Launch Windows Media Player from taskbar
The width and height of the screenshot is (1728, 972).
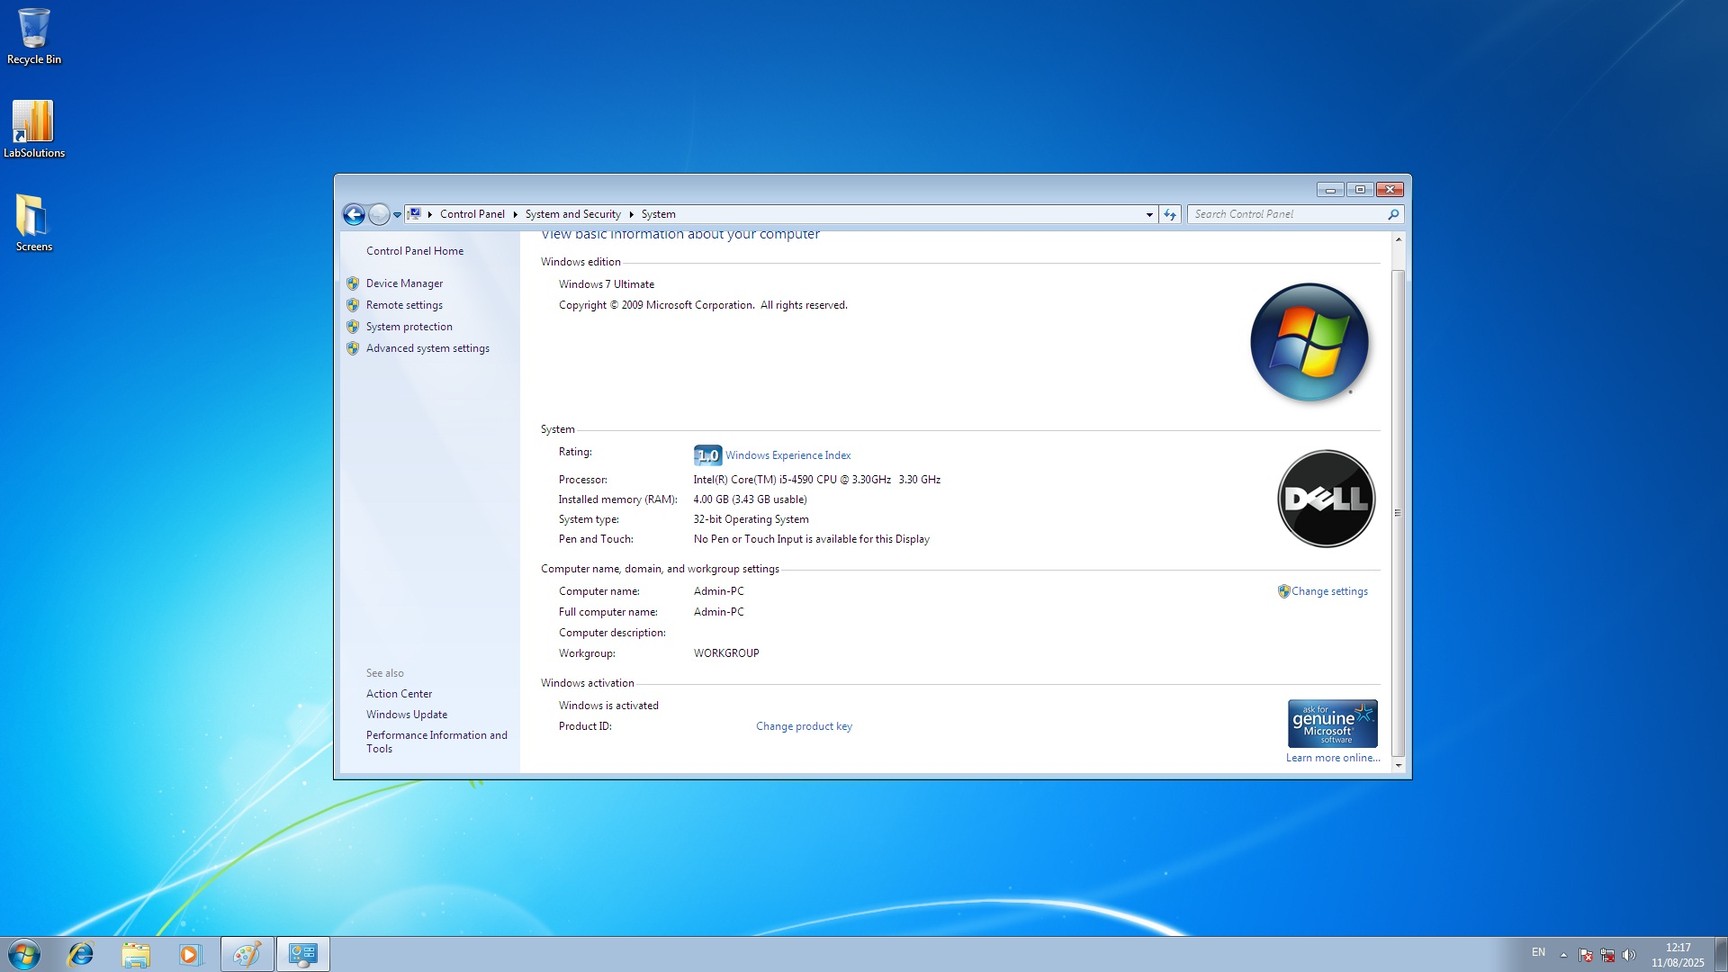[x=190, y=954]
